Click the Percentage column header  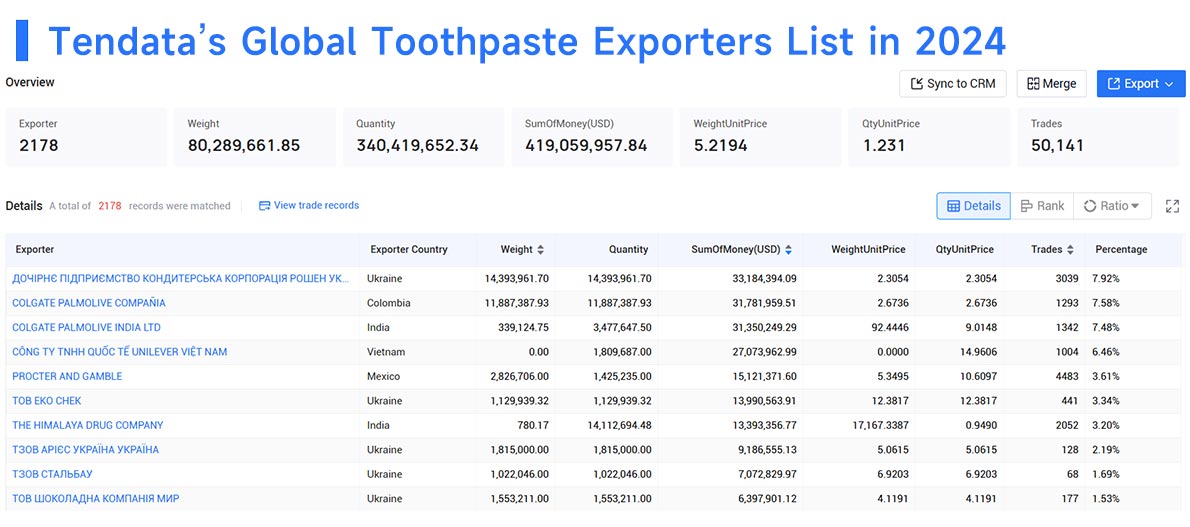tap(1121, 249)
